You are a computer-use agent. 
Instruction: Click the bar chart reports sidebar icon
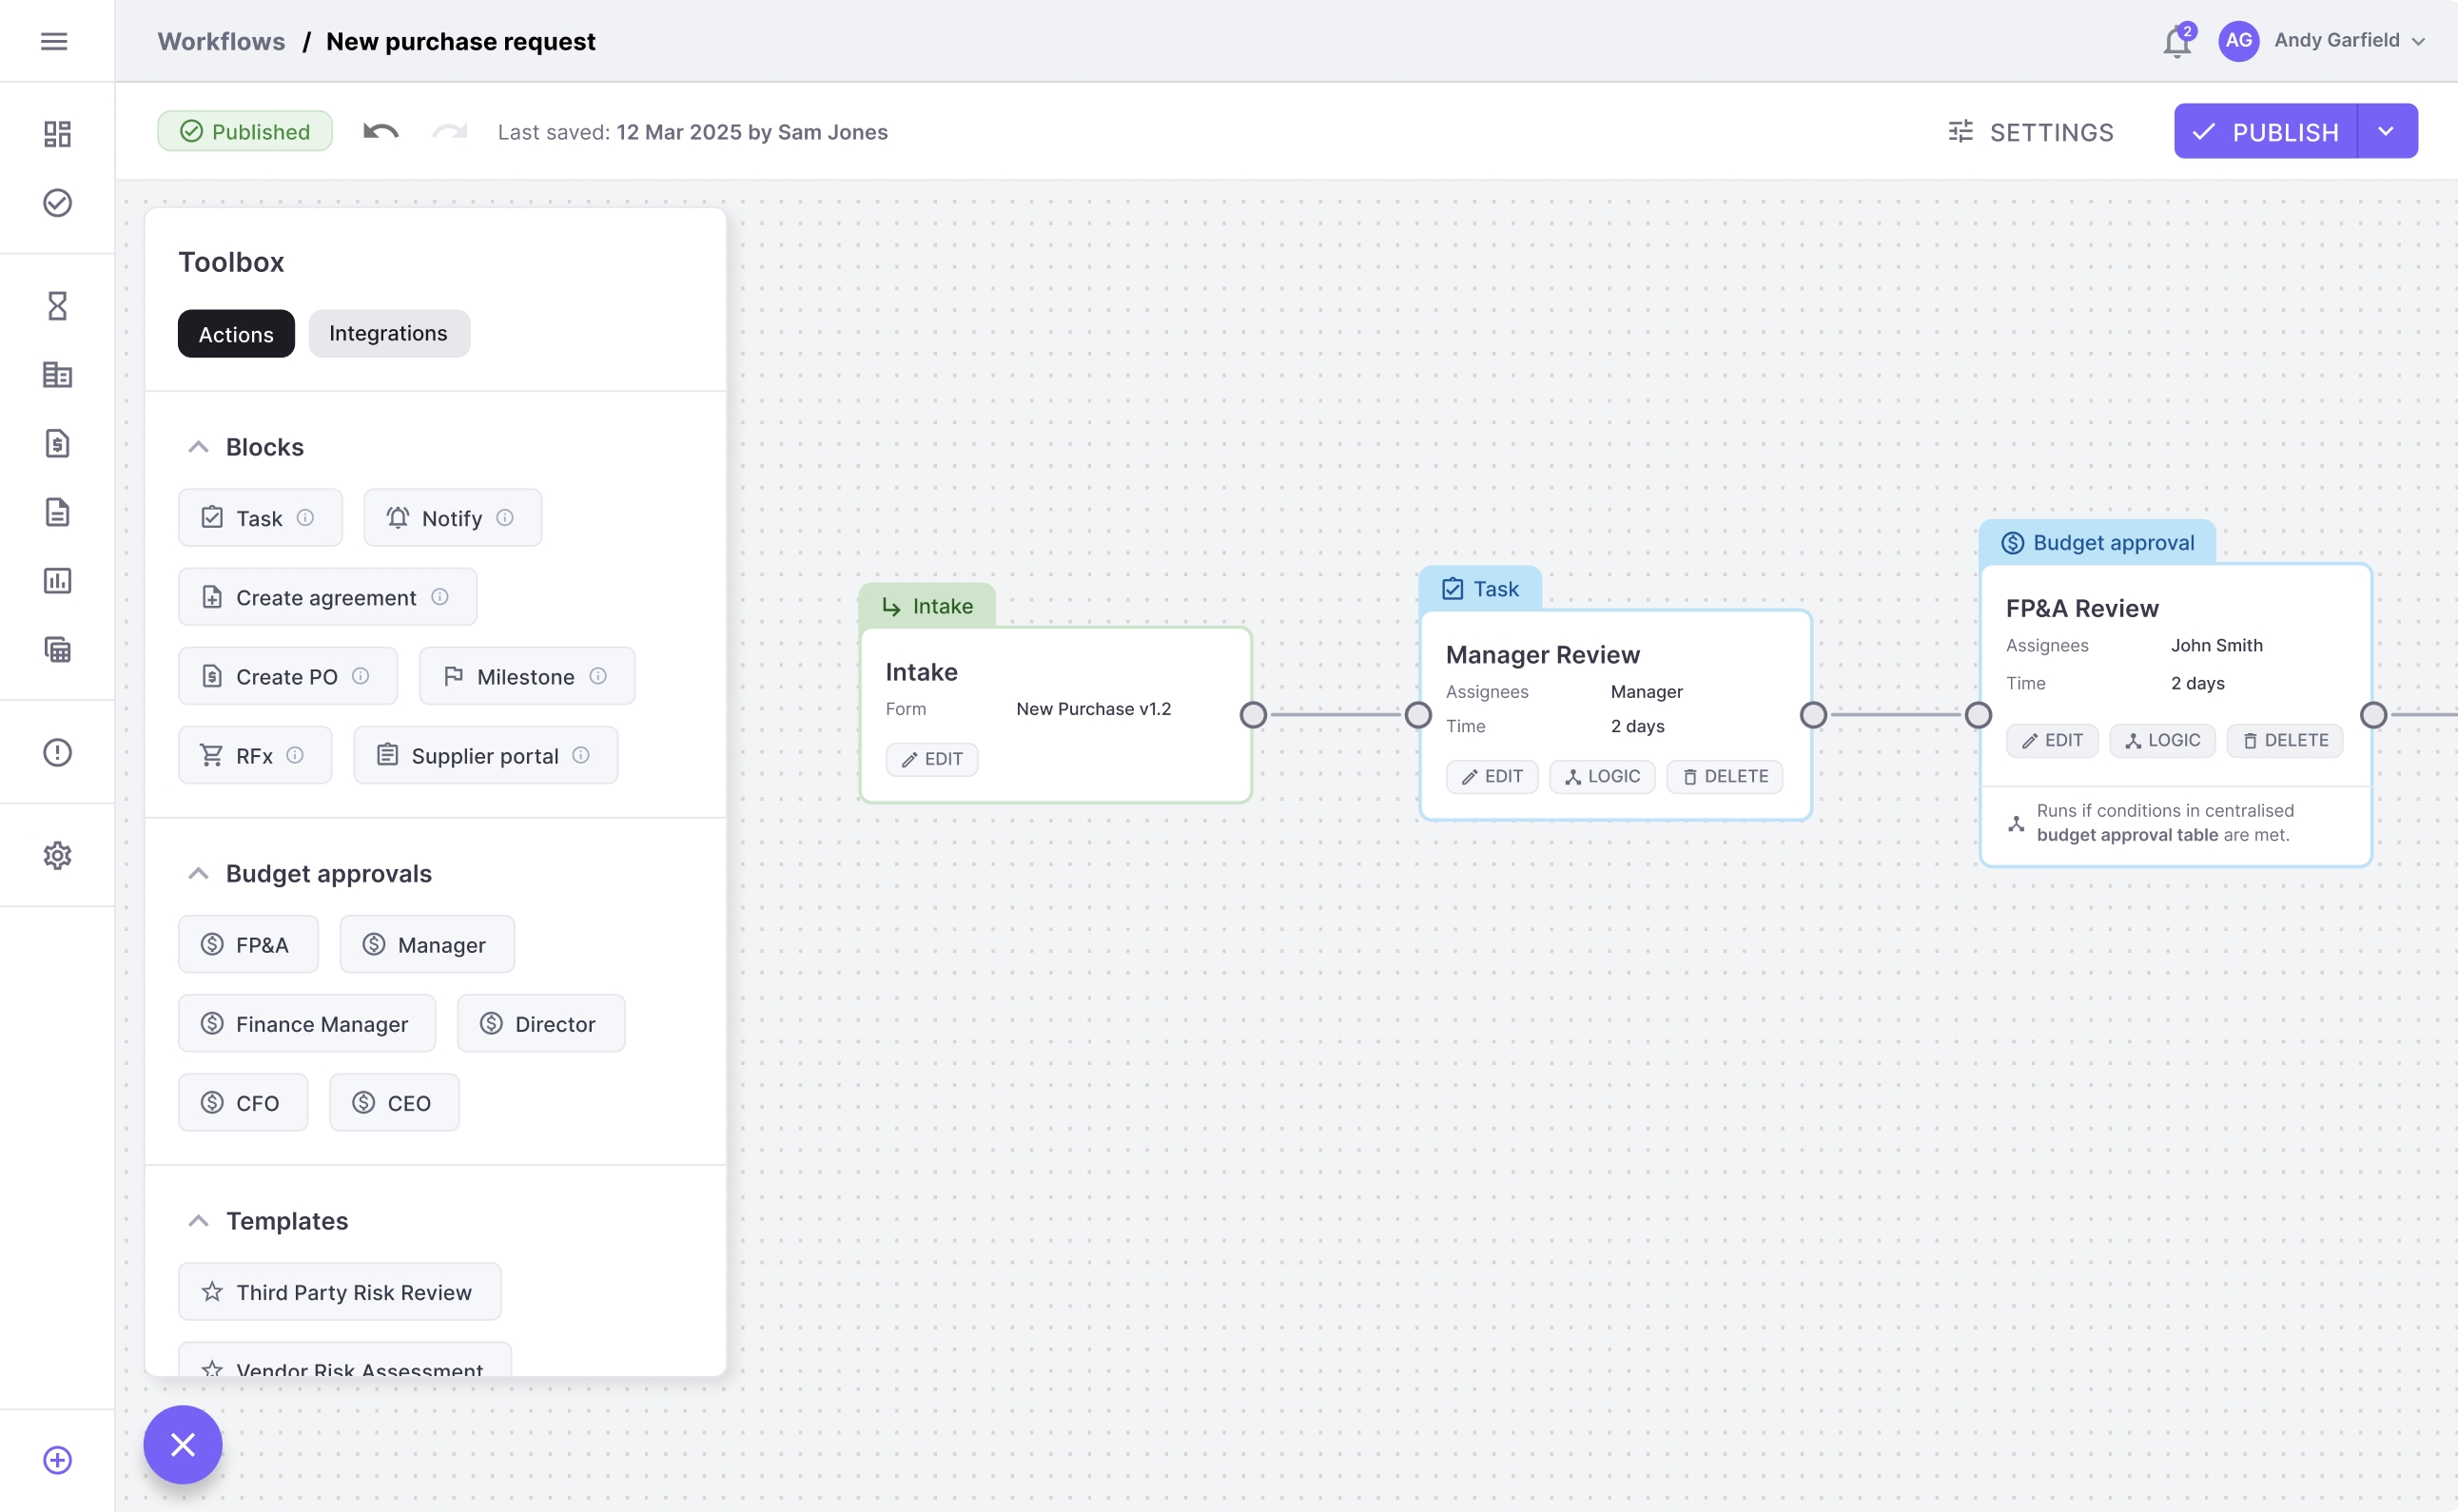click(57, 581)
